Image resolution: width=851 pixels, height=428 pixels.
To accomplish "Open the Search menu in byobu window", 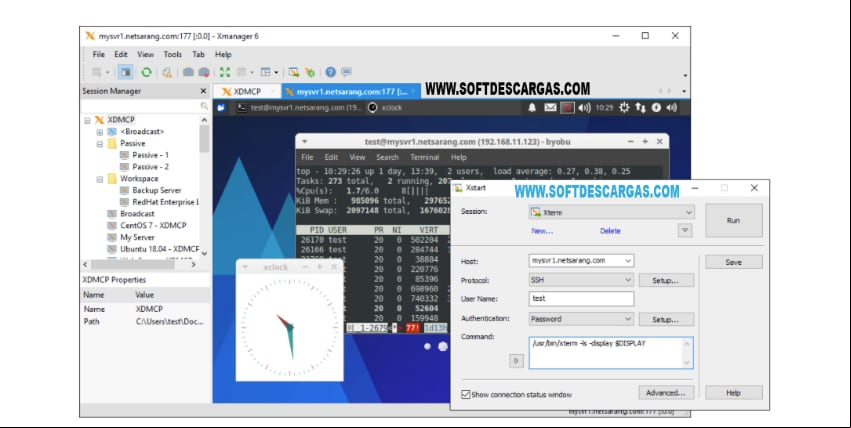I will pos(387,157).
